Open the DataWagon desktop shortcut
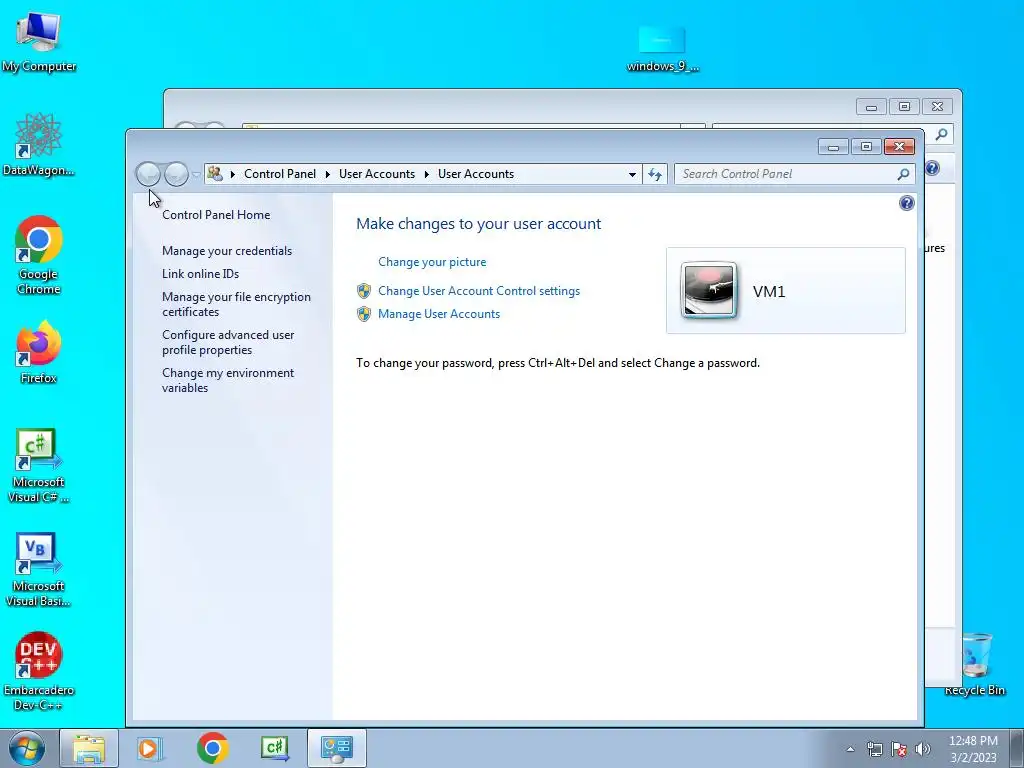The height and width of the screenshot is (768, 1024). pyautogui.click(x=39, y=144)
